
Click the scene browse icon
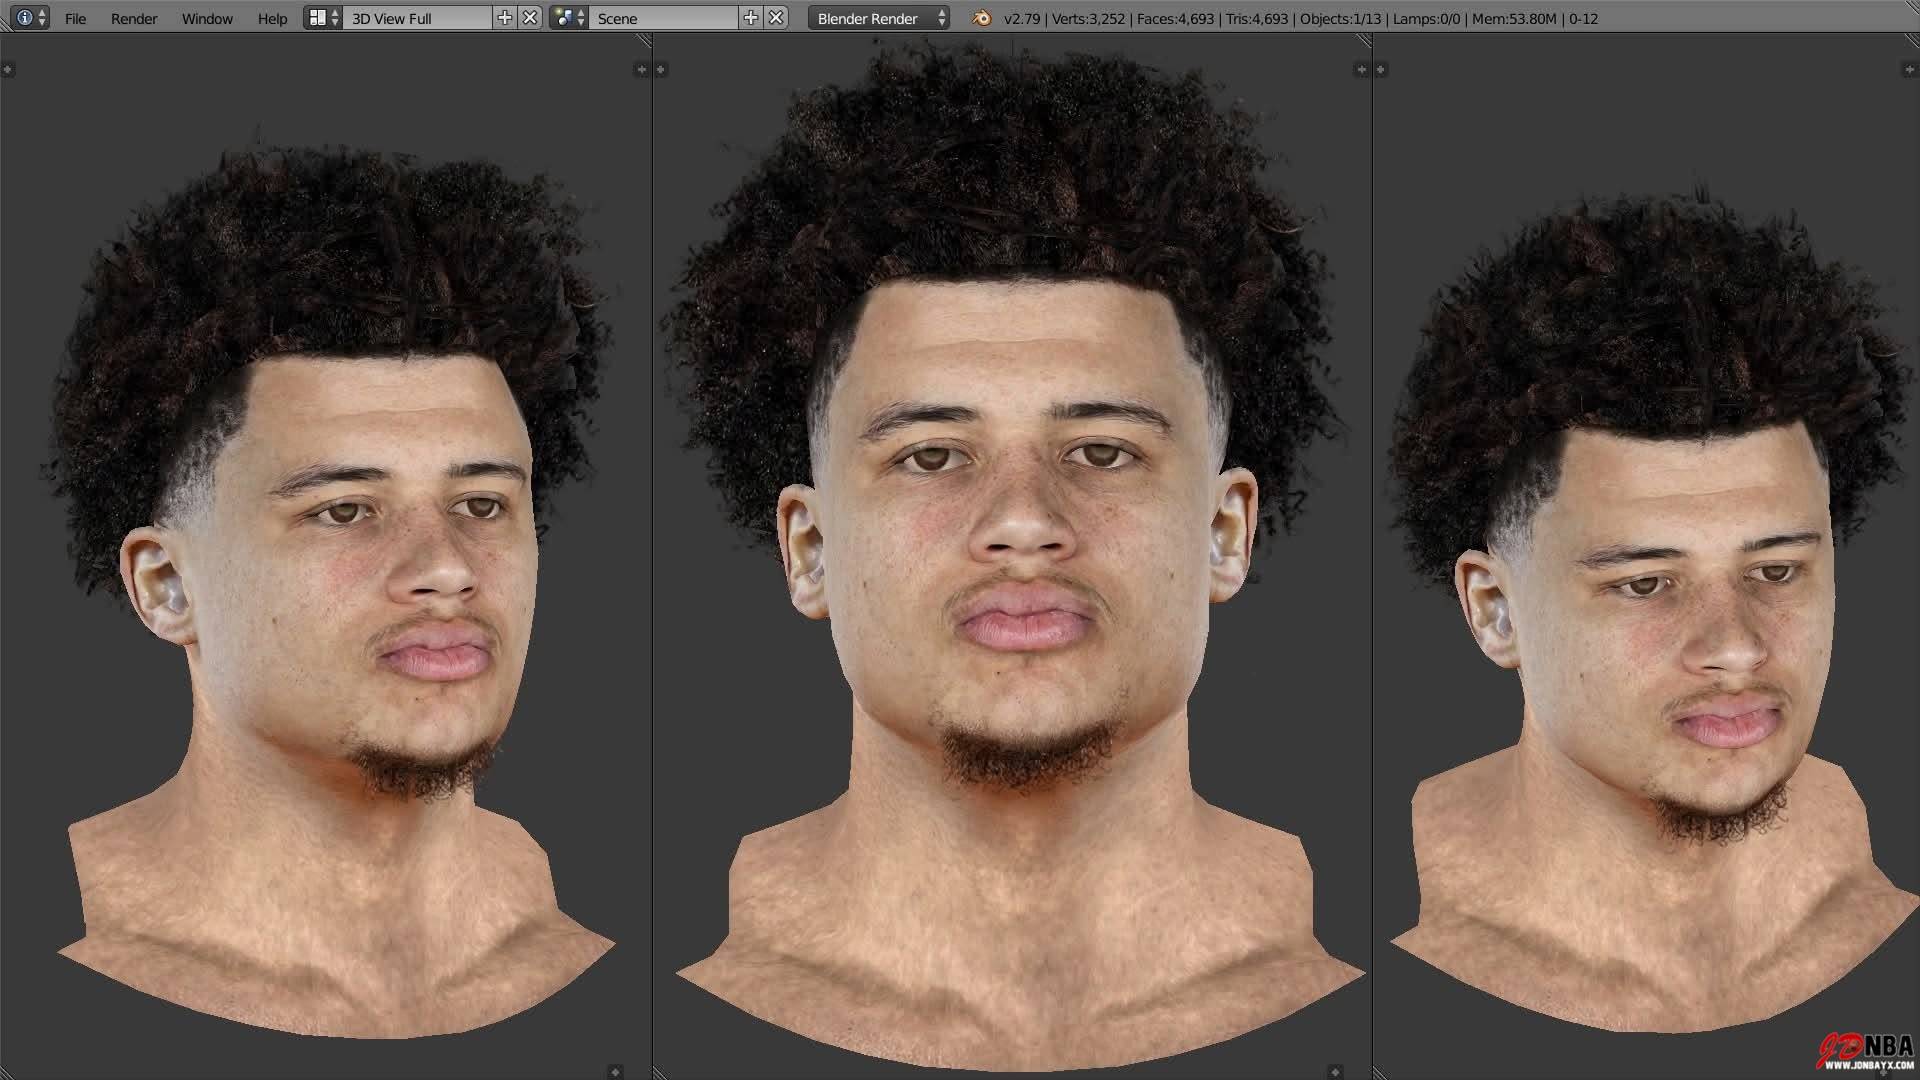(564, 18)
